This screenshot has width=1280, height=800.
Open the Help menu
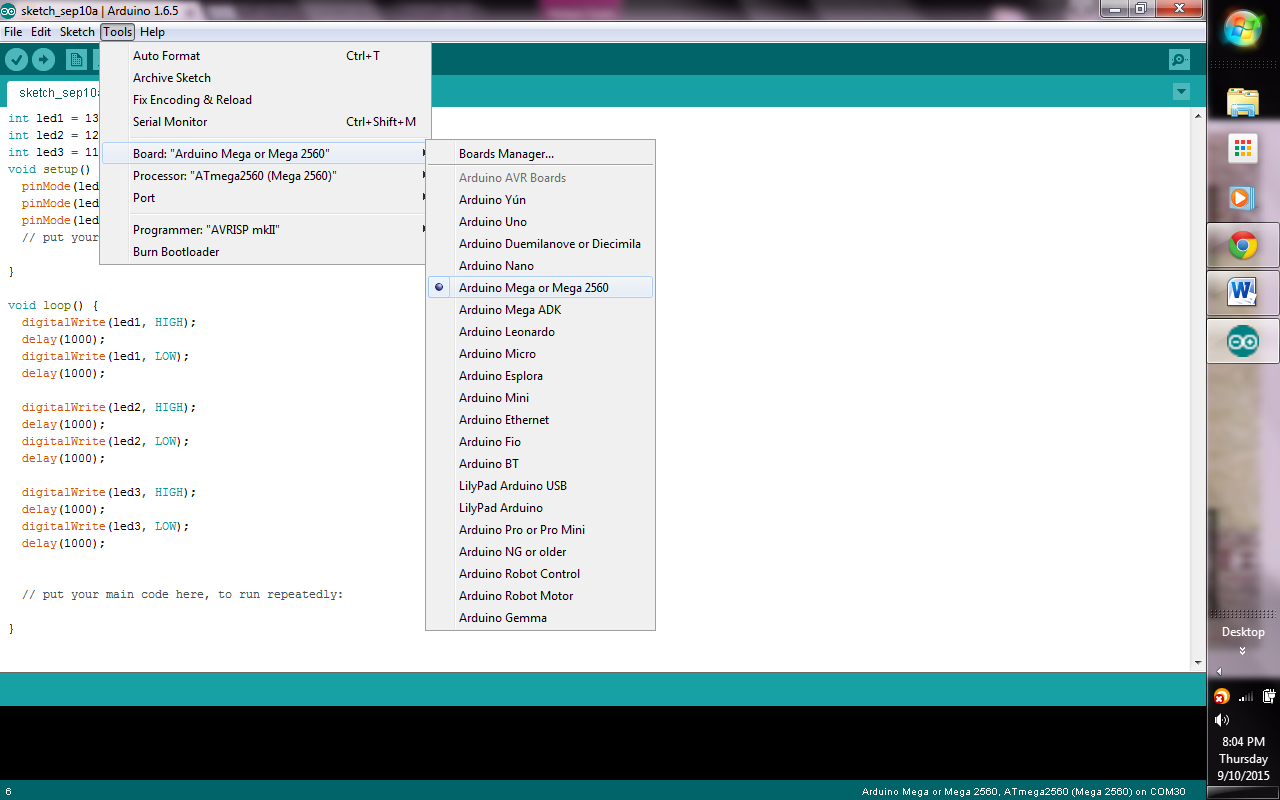pyautogui.click(x=152, y=32)
